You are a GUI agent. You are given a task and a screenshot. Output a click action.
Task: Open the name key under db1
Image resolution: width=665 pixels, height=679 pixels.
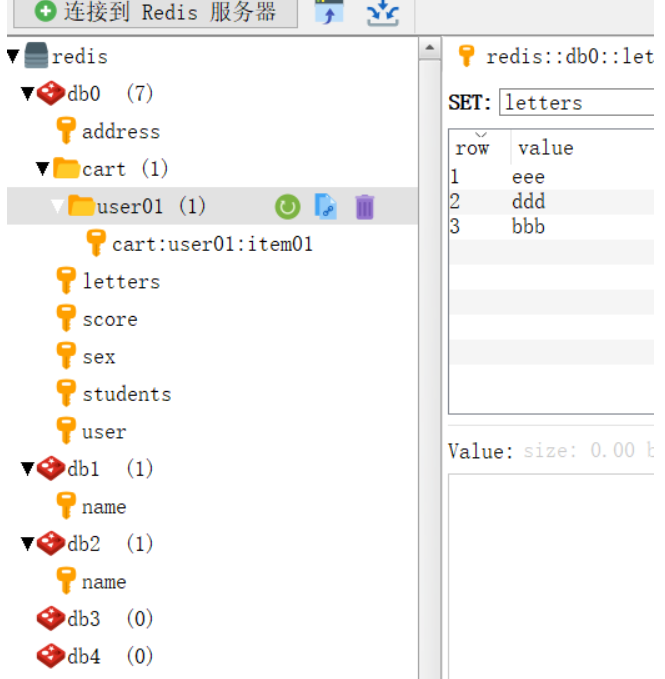click(x=104, y=507)
